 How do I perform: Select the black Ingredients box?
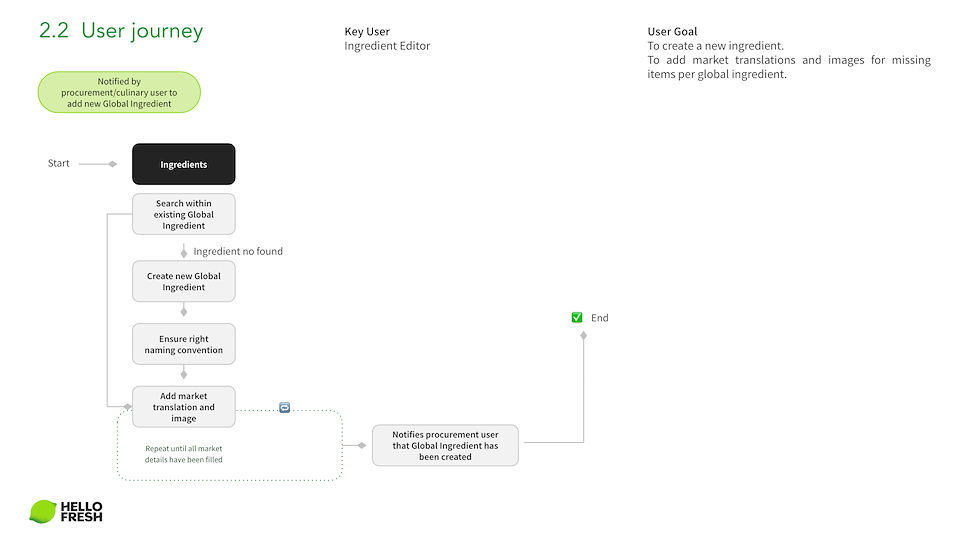pyautogui.click(x=184, y=164)
